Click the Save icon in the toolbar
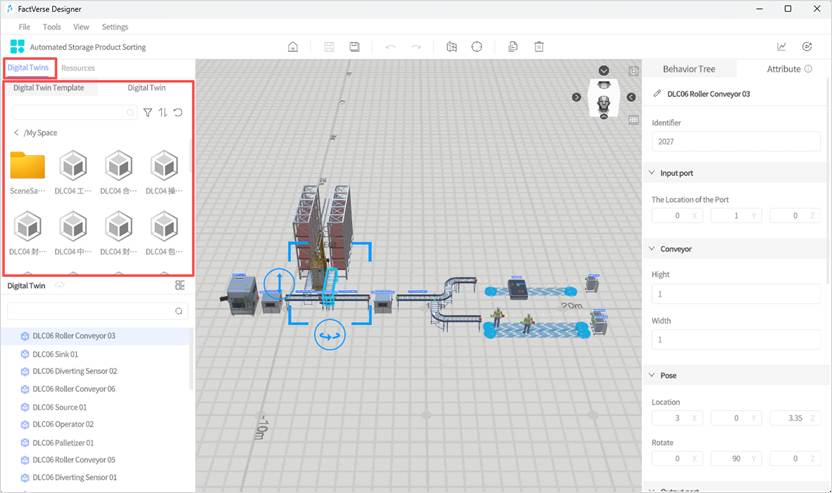 (x=354, y=46)
